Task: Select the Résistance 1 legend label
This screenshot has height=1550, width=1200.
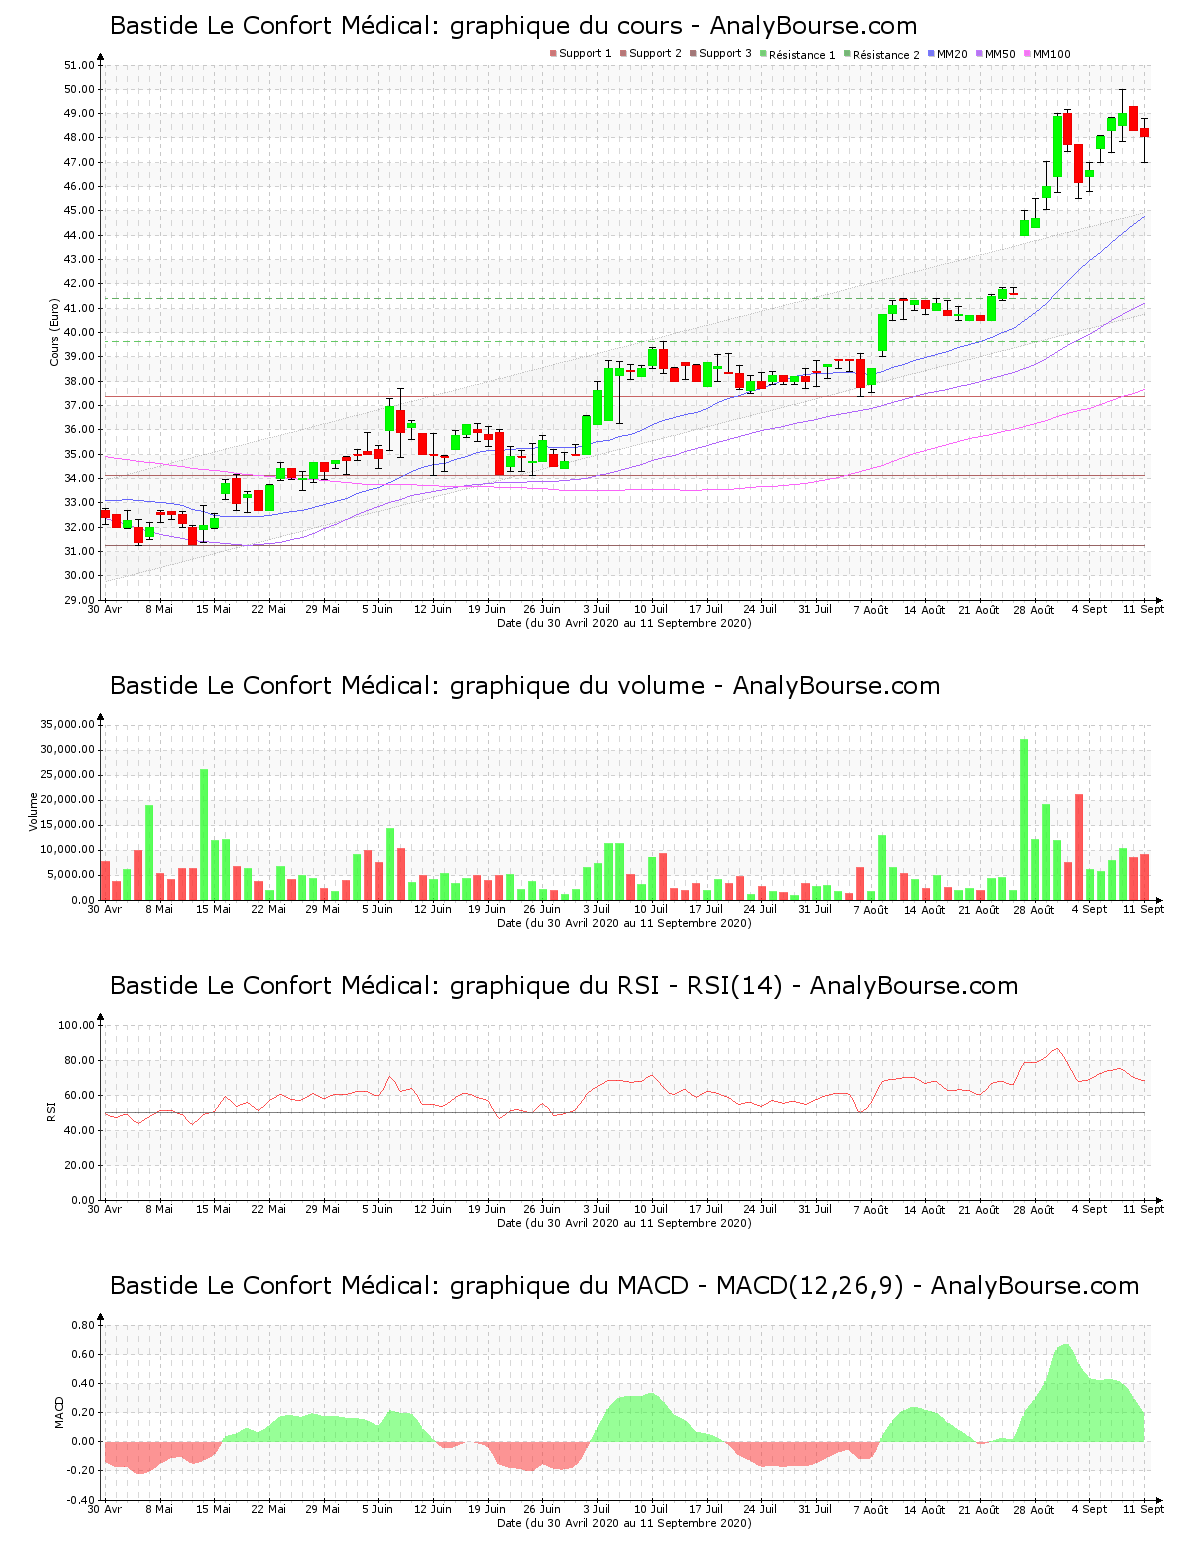Action: pyautogui.click(x=802, y=55)
